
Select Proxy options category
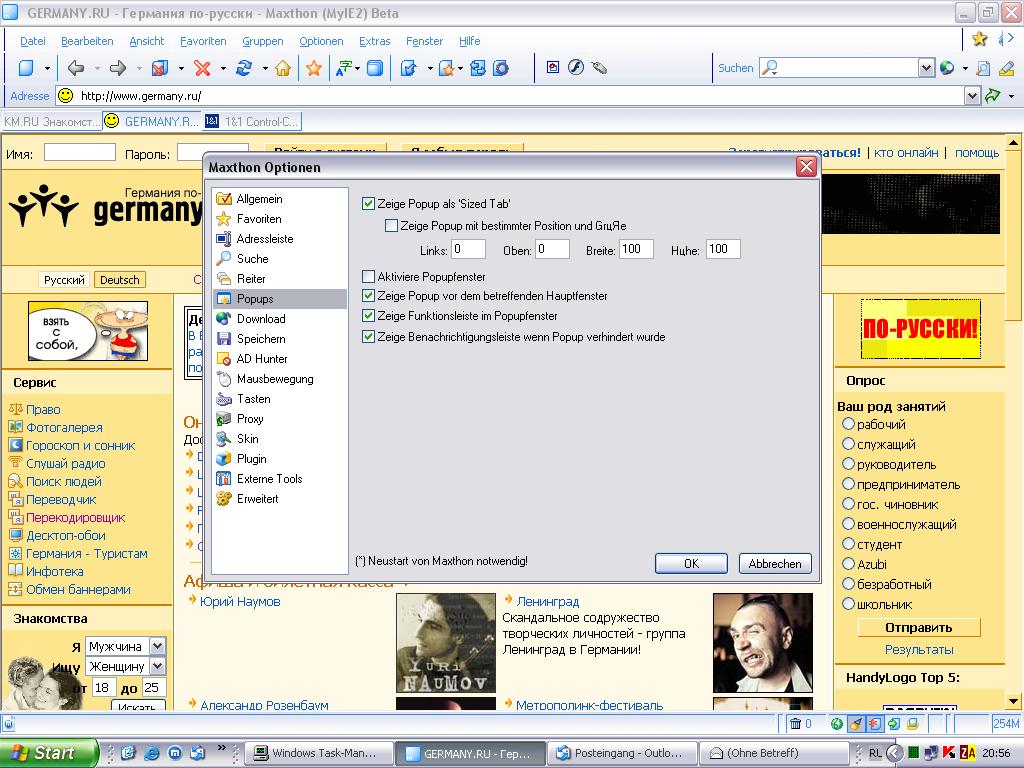(x=249, y=419)
